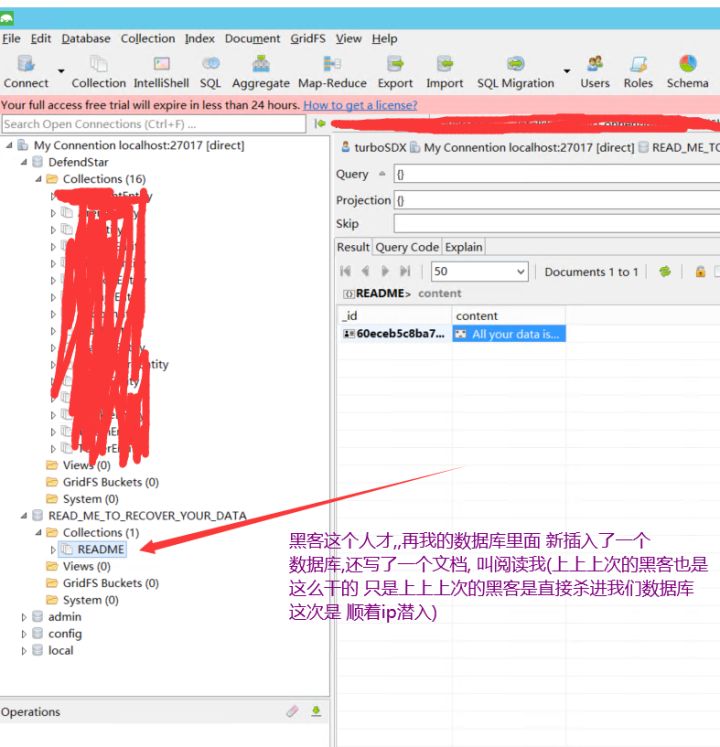Click the Search Open Connections field

coord(153,124)
